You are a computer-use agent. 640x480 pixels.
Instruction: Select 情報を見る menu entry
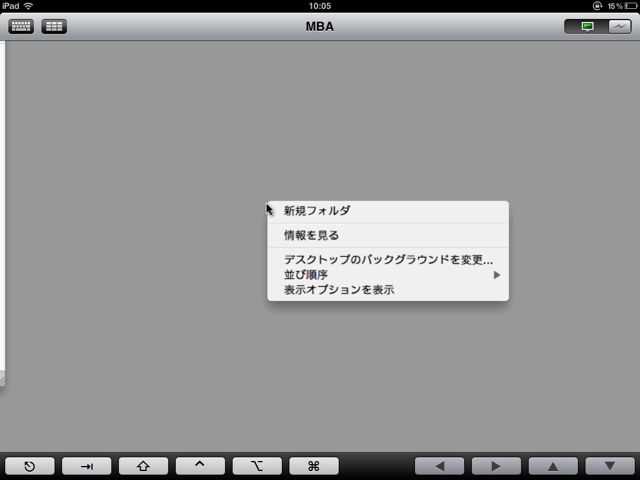(388, 235)
